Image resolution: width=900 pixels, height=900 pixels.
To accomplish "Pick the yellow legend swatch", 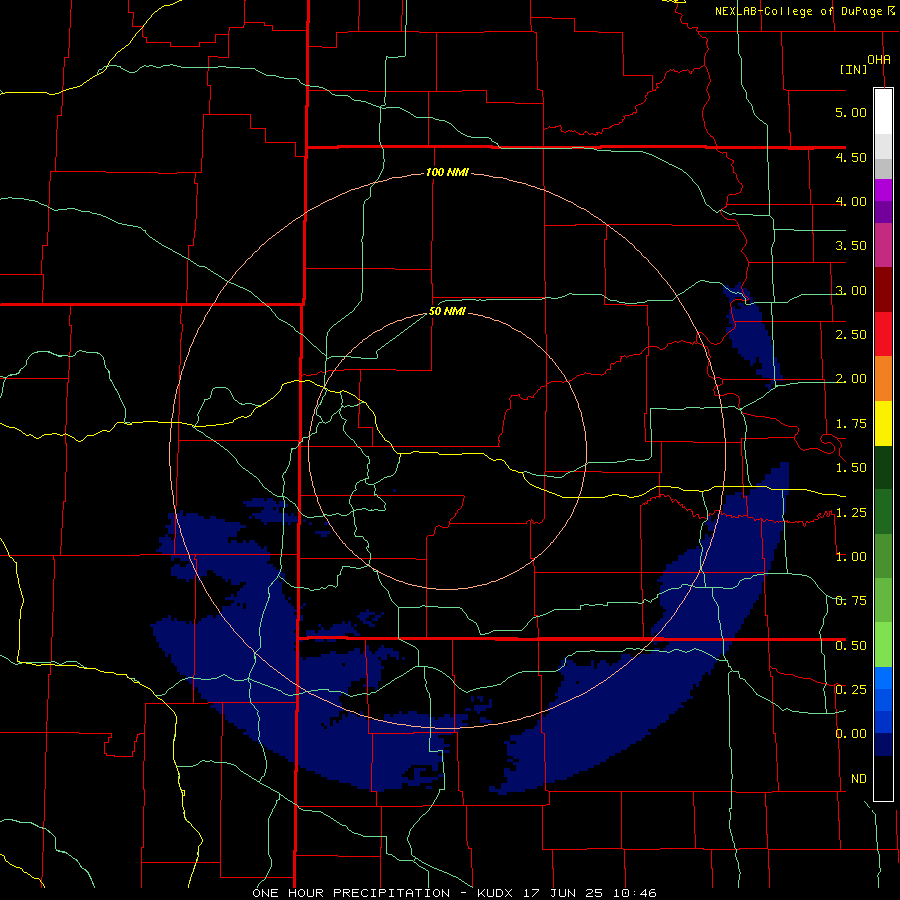I will click(x=883, y=423).
